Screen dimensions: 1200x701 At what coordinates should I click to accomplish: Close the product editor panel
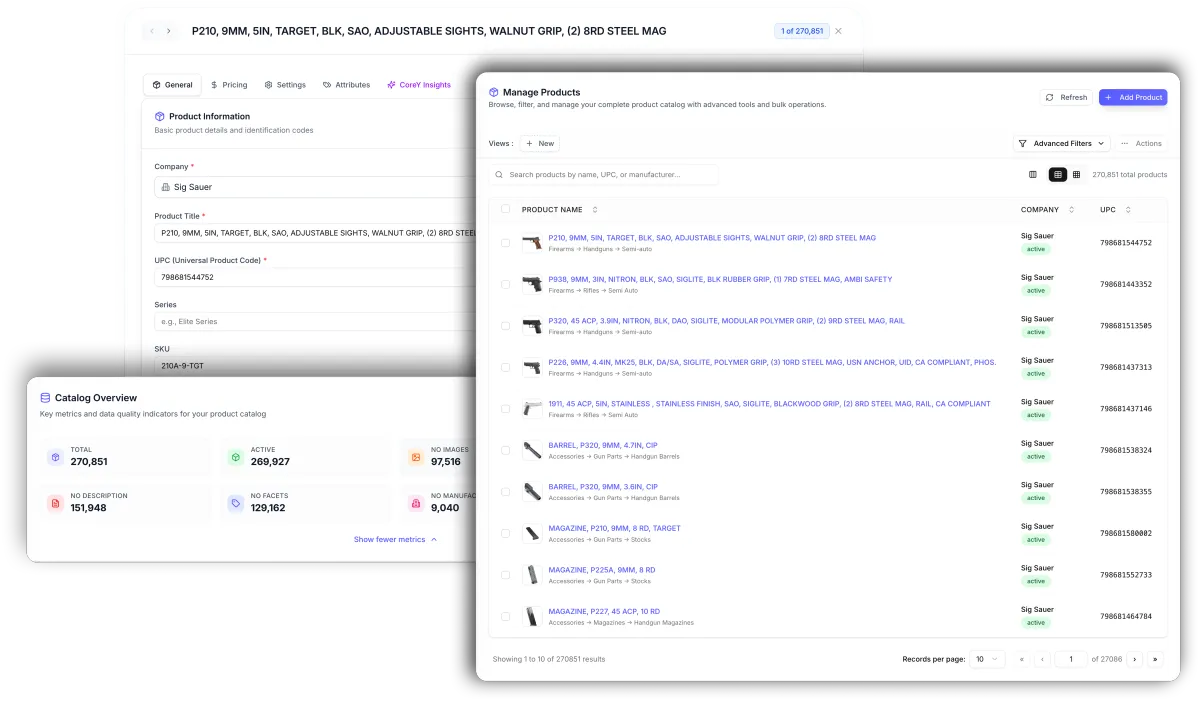[838, 31]
